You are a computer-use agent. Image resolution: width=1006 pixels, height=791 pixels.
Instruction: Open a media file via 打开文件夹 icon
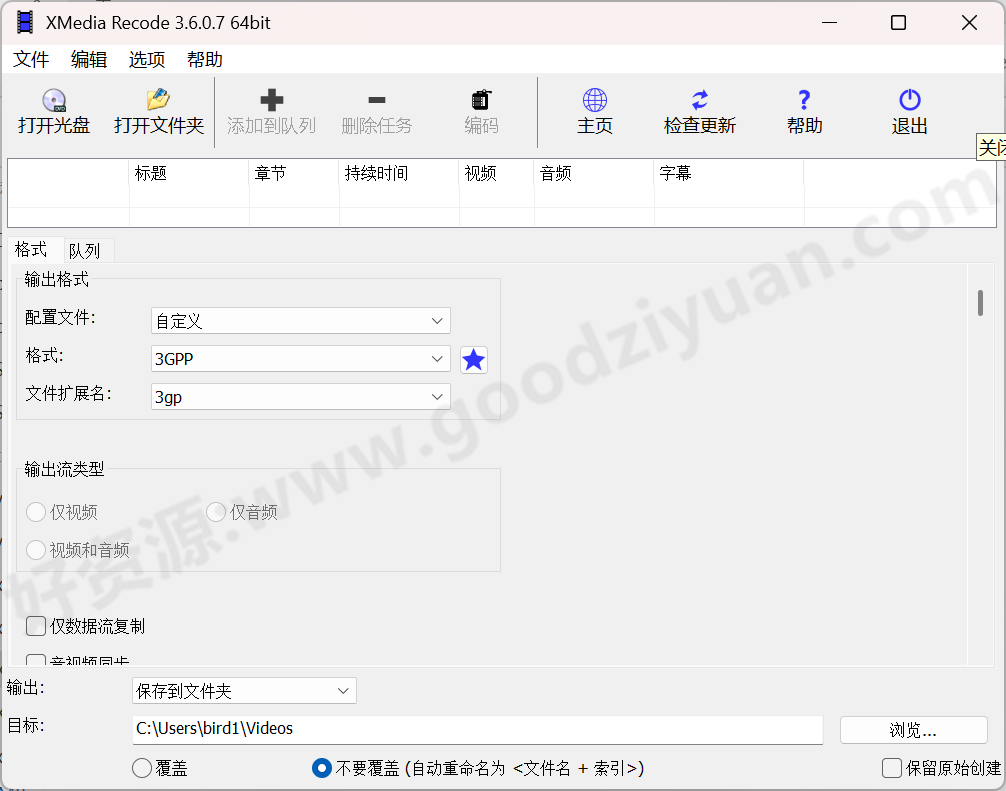point(158,110)
